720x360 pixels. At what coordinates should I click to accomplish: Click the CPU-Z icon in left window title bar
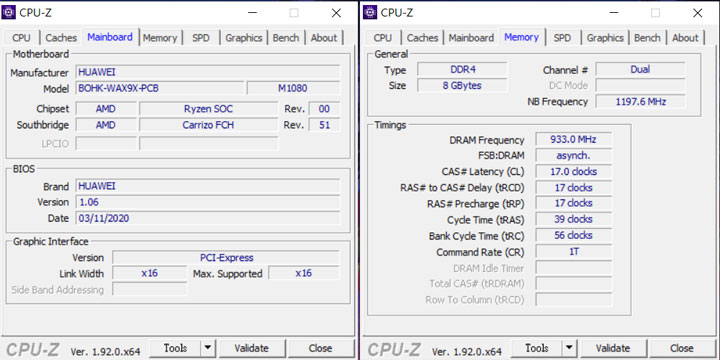(9, 12)
